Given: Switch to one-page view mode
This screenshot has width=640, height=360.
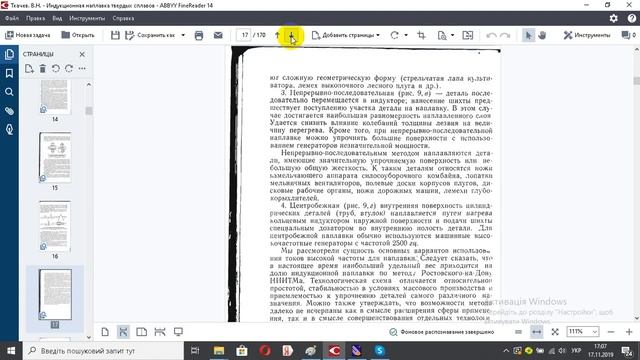Looking at the screenshot, I should click(x=105, y=332).
